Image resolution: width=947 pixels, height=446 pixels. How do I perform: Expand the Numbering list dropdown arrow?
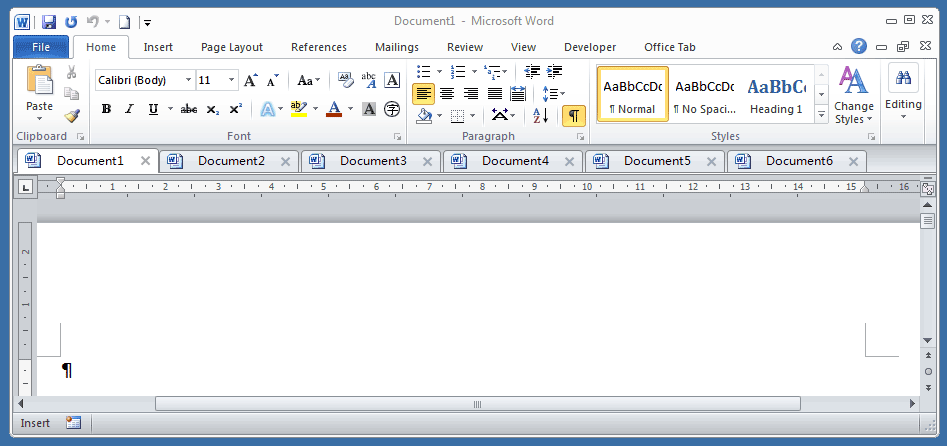474,71
